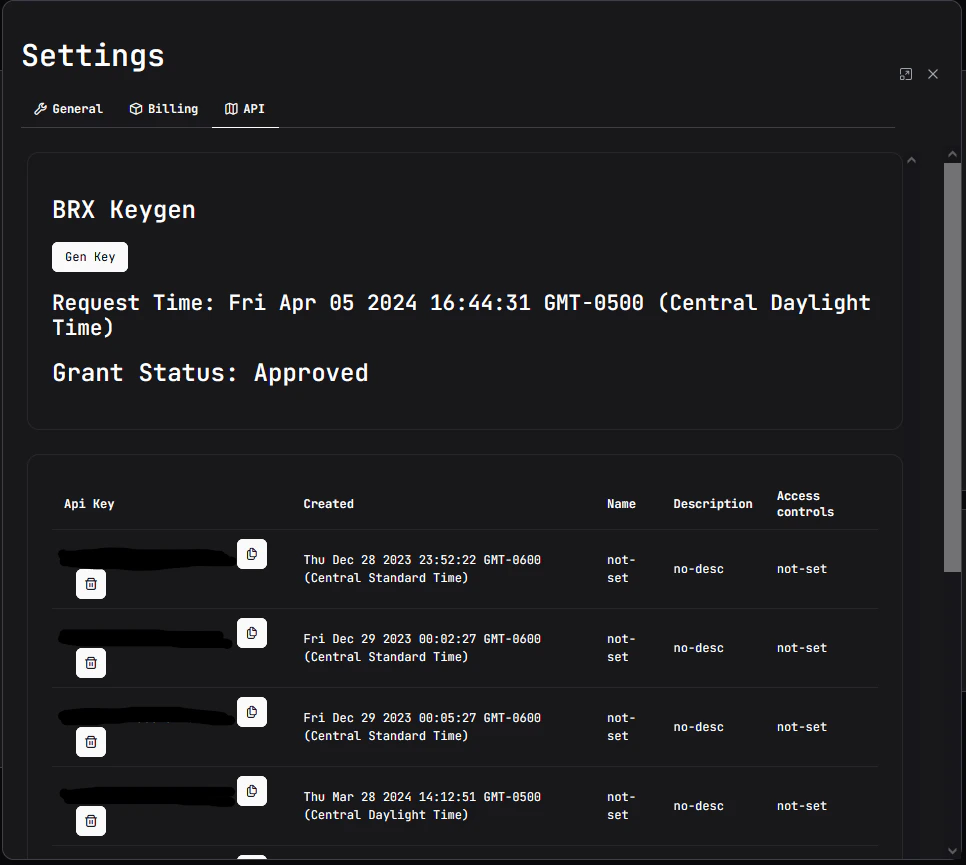This screenshot has height=865, width=966.
Task: Click the not-set name in the 00:05:27 row
Action: [x=621, y=726]
